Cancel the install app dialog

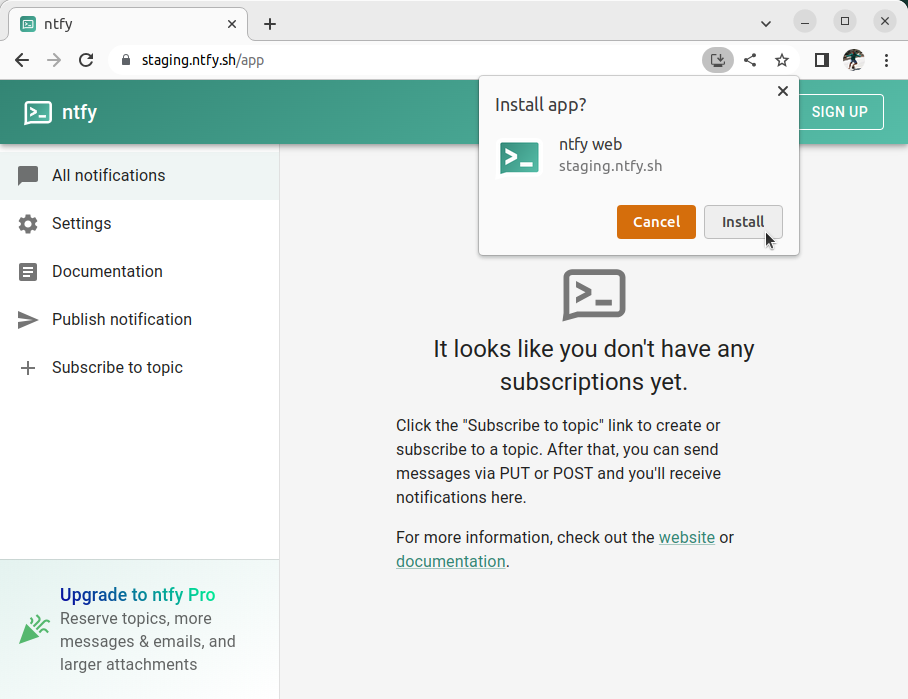coord(656,222)
